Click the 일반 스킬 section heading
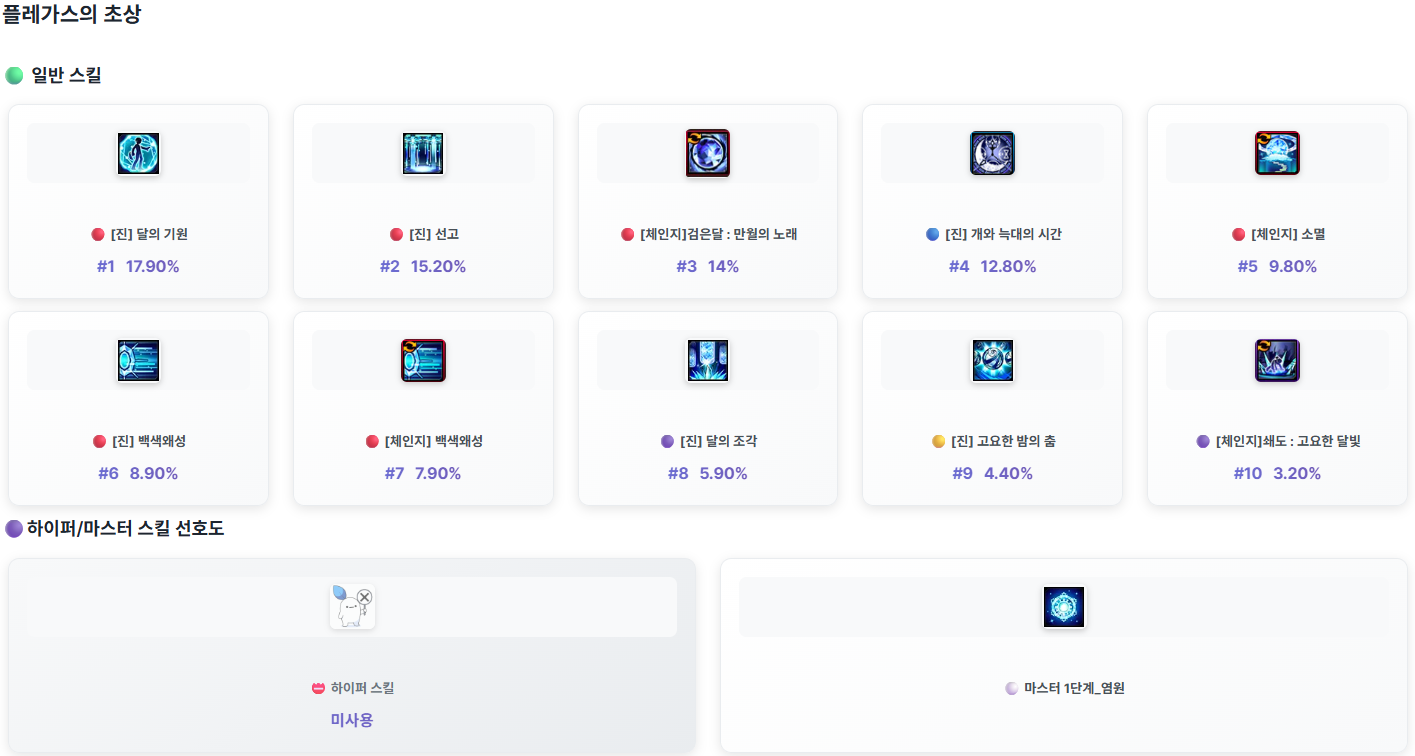This screenshot has width=1415, height=756. click(x=66, y=75)
